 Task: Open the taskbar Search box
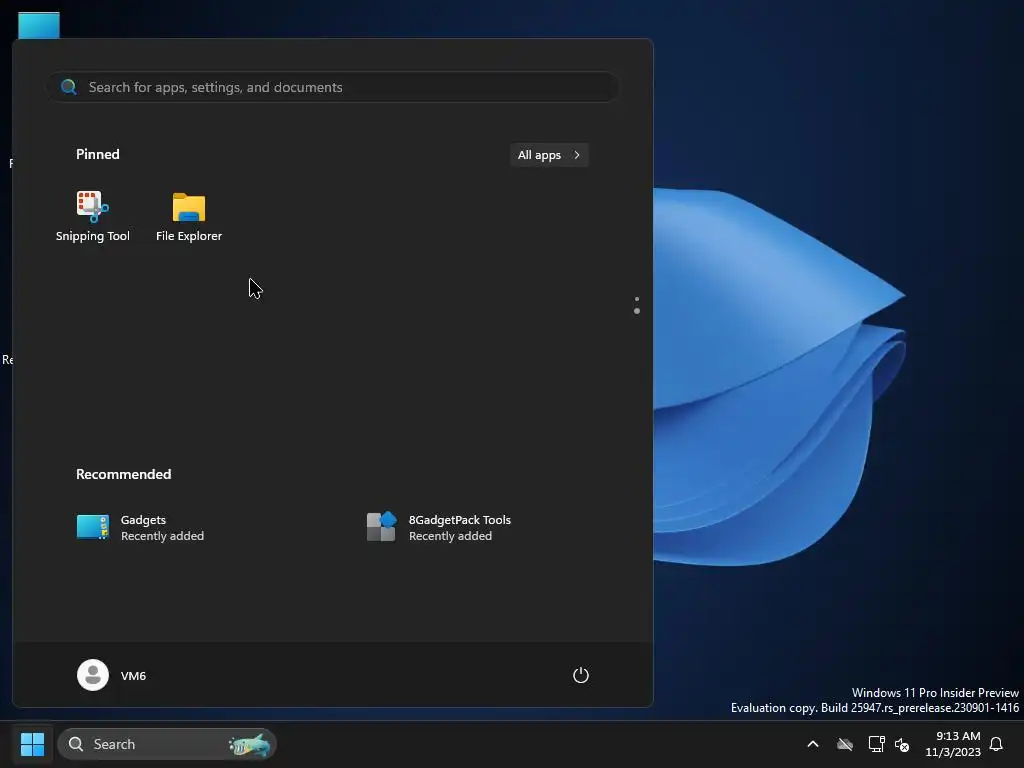click(167, 744)
